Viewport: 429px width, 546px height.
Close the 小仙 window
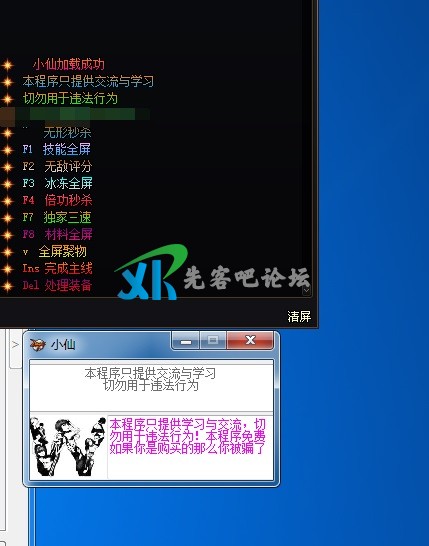tap(250, 340)
